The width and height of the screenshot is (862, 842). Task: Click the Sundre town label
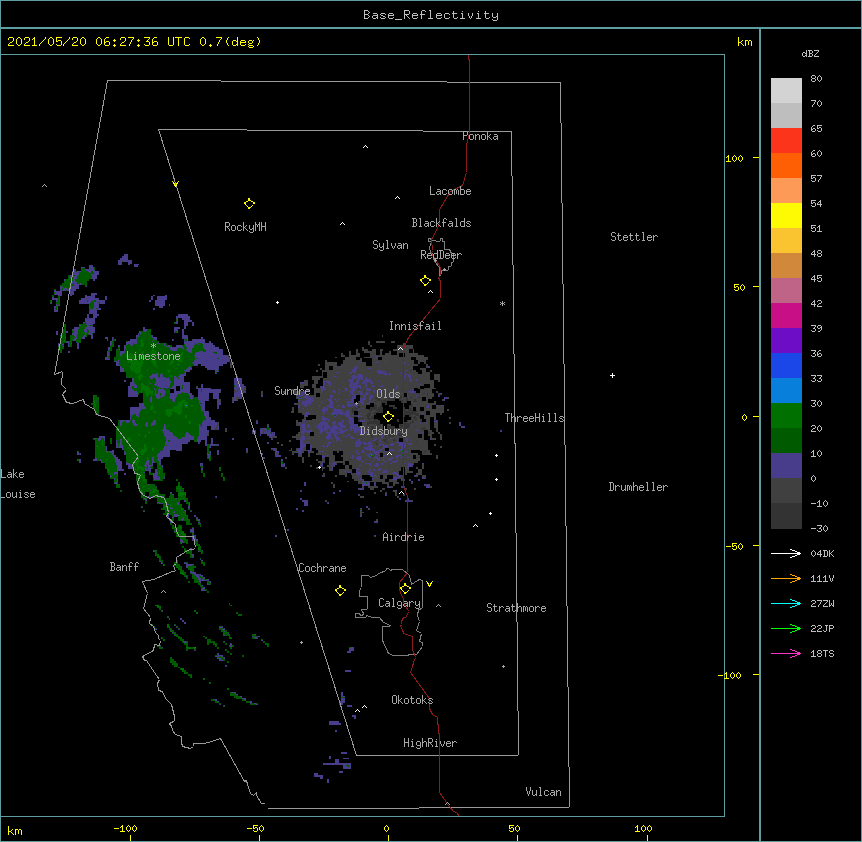tap(292, 391)
